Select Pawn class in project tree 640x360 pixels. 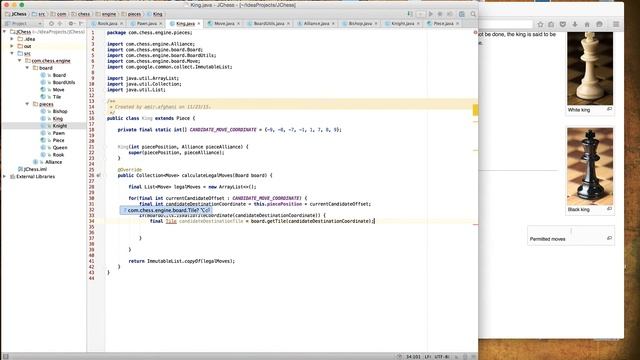tap(58, 133)
